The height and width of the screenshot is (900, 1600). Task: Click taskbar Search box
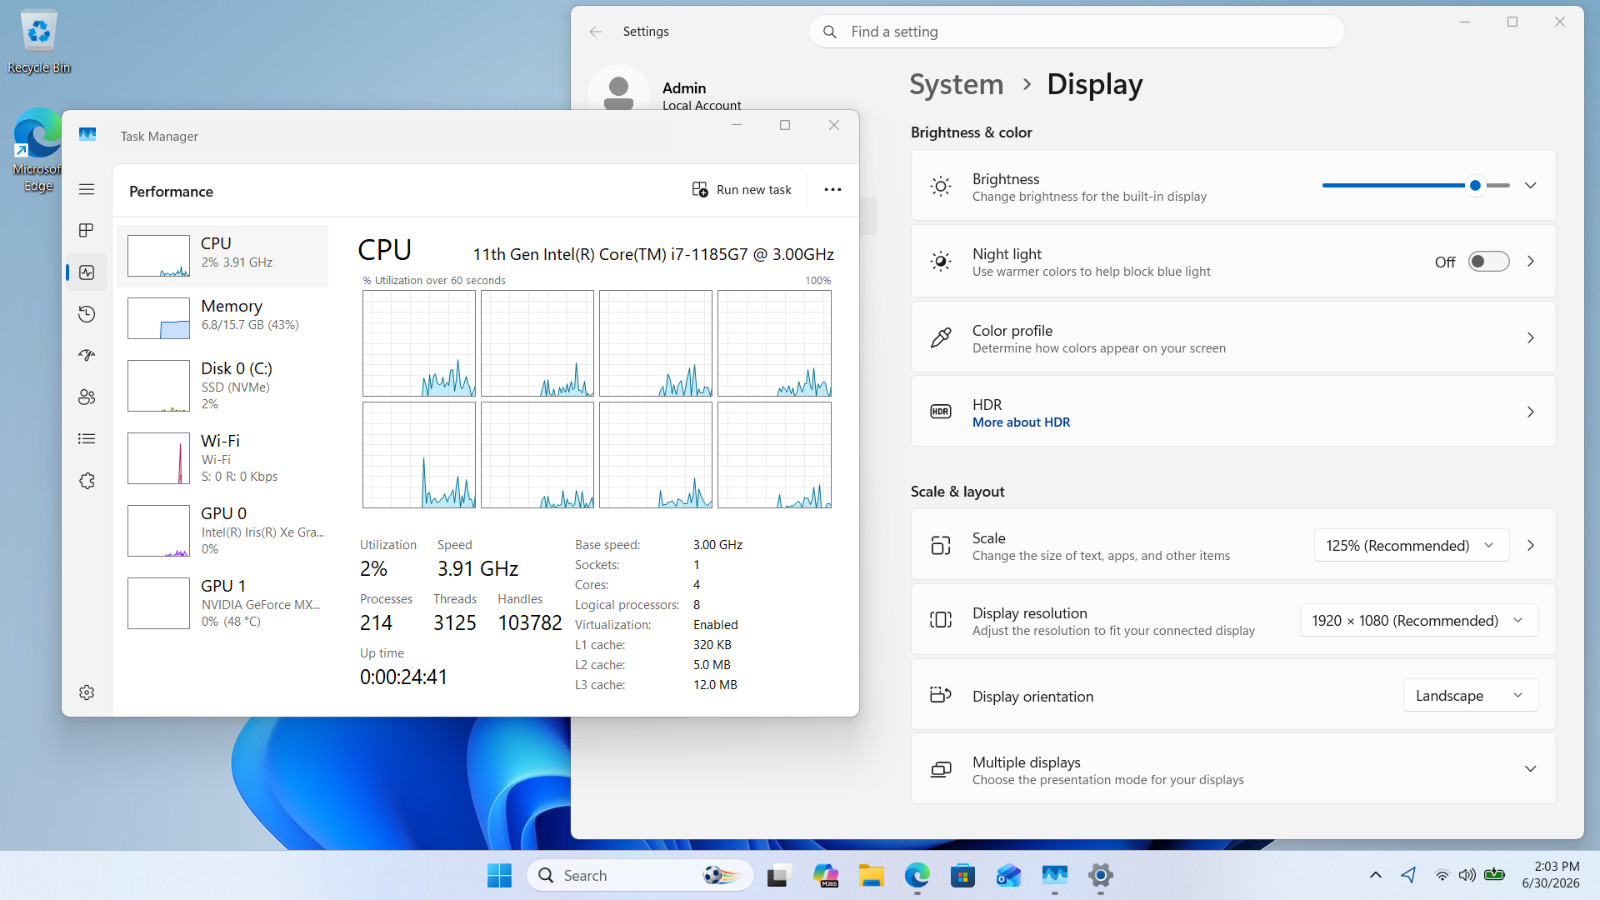640,875
